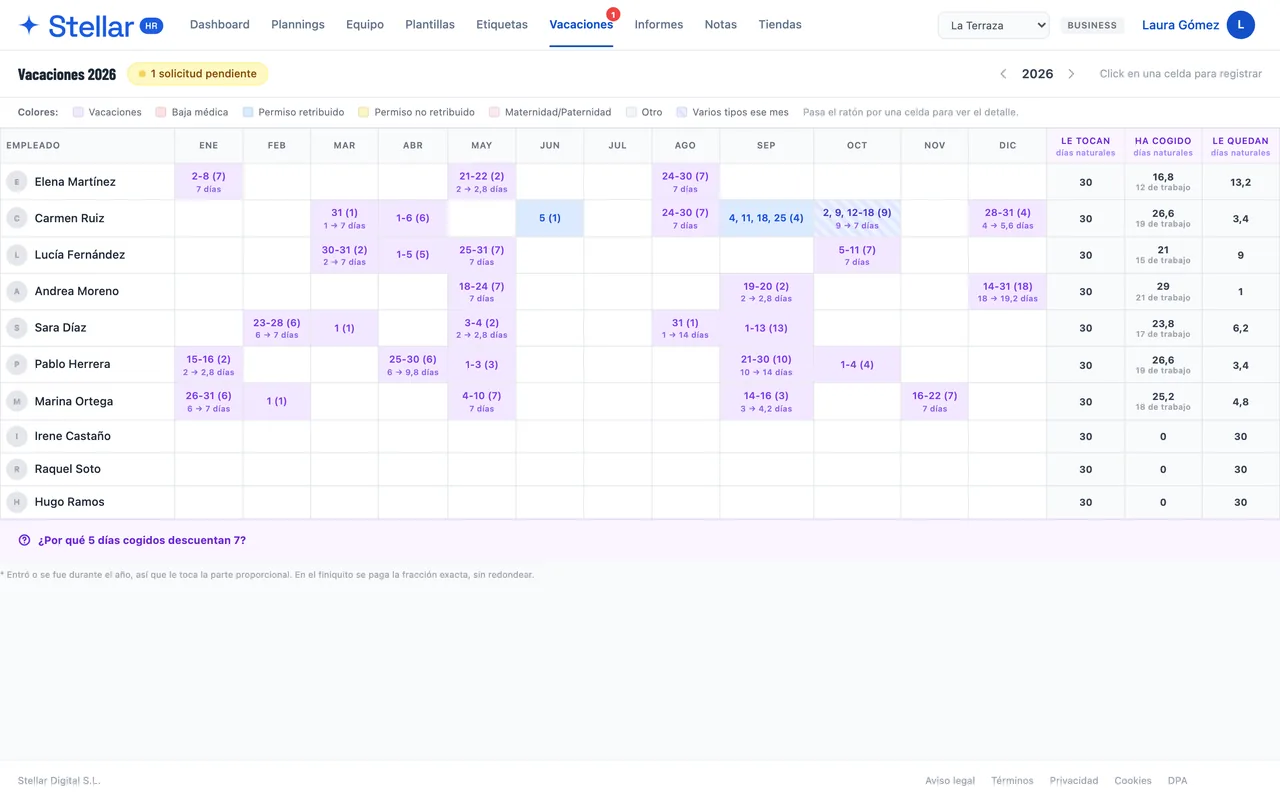Click the Vacaciones legend color swatch
1280x800 pixels.
pyautogui.click(x=79, y=112)
